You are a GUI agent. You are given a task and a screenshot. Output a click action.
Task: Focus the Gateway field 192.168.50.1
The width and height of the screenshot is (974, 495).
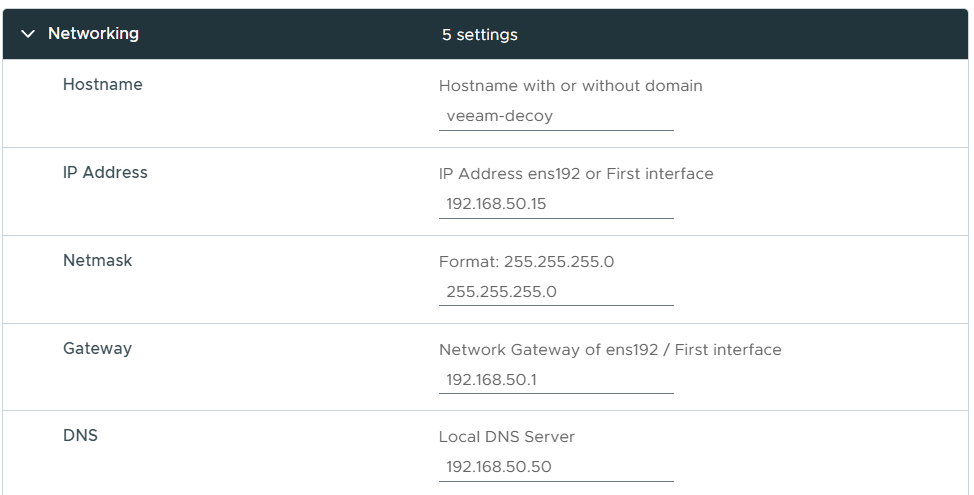pos(555,380)
